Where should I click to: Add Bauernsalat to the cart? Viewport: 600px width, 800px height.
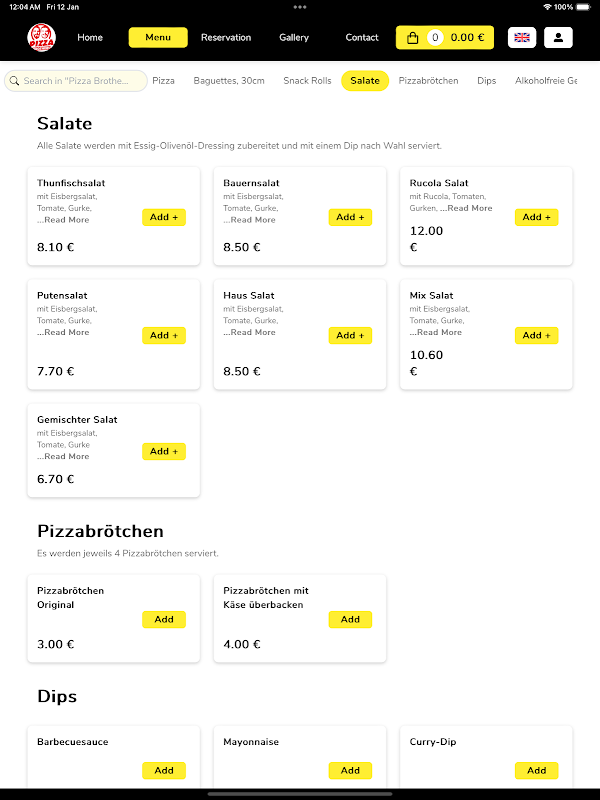click(x=350, y=217)
